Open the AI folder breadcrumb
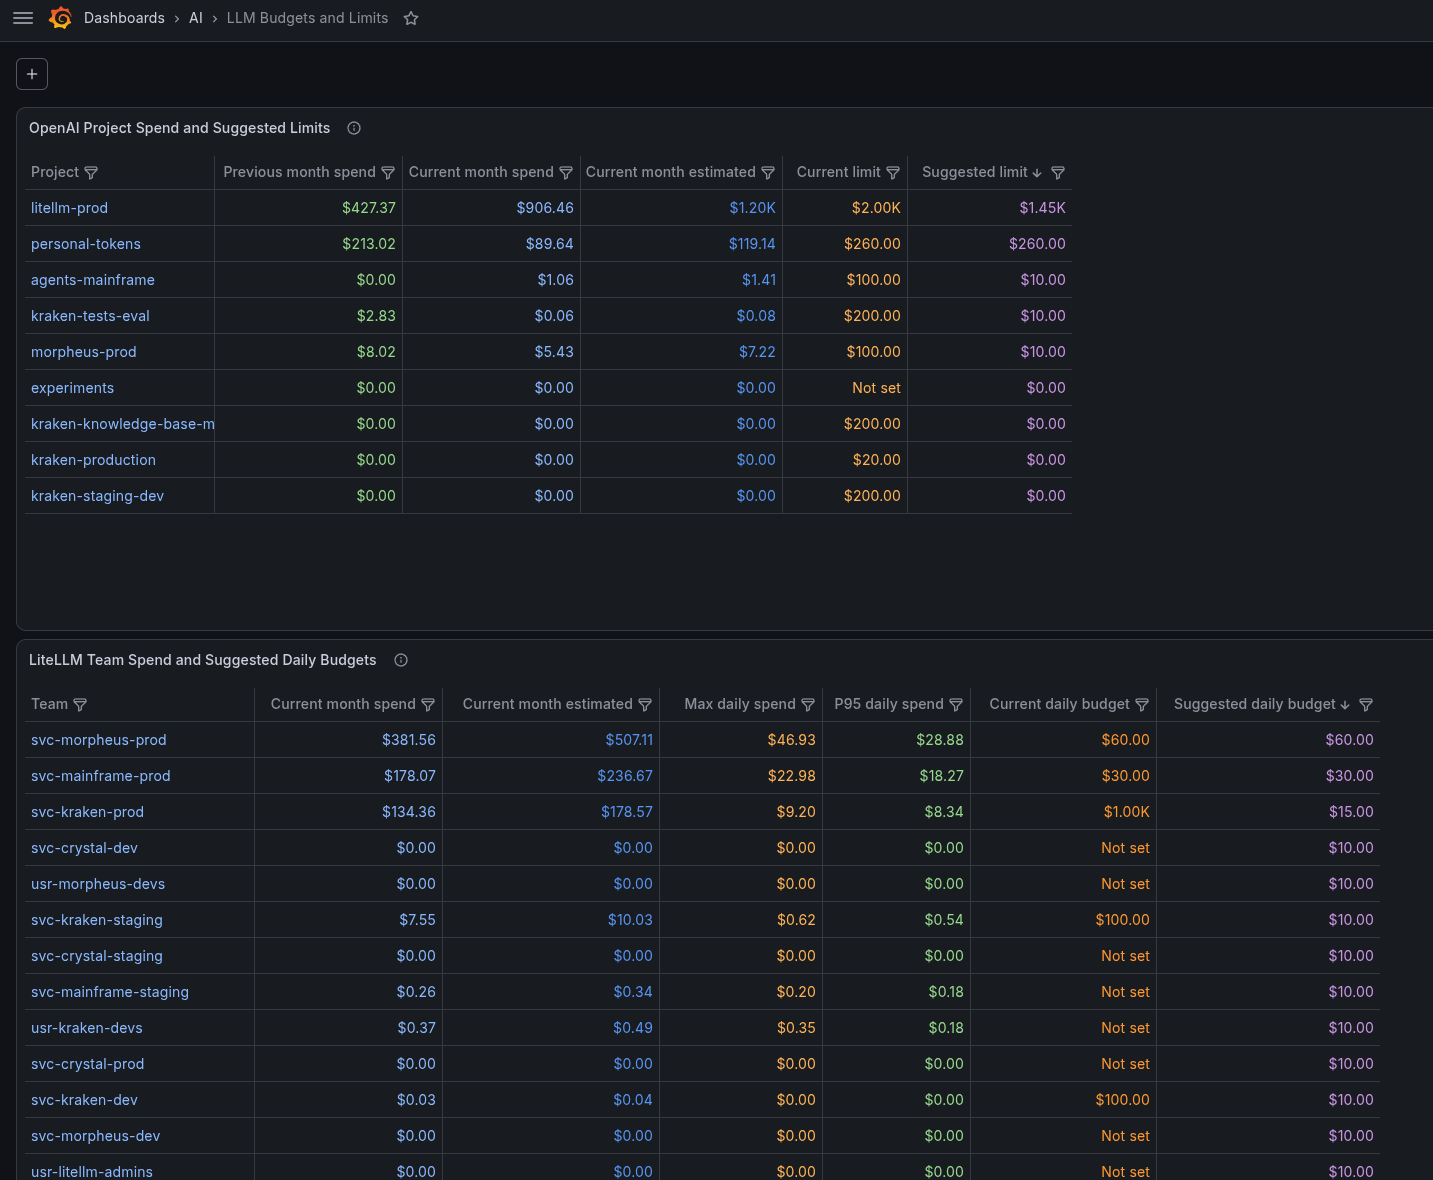Viewport: 1433px width, 1180px height. point(196,18)
